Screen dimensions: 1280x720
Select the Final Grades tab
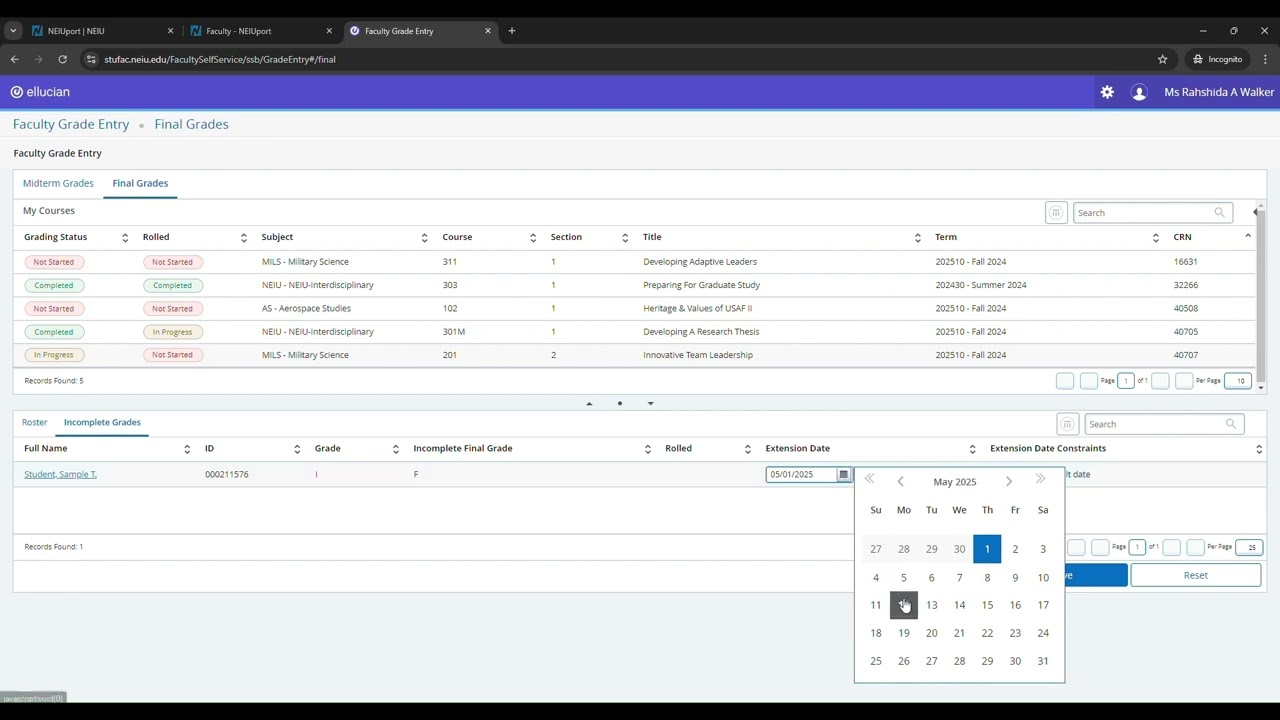tap(140, 183)
